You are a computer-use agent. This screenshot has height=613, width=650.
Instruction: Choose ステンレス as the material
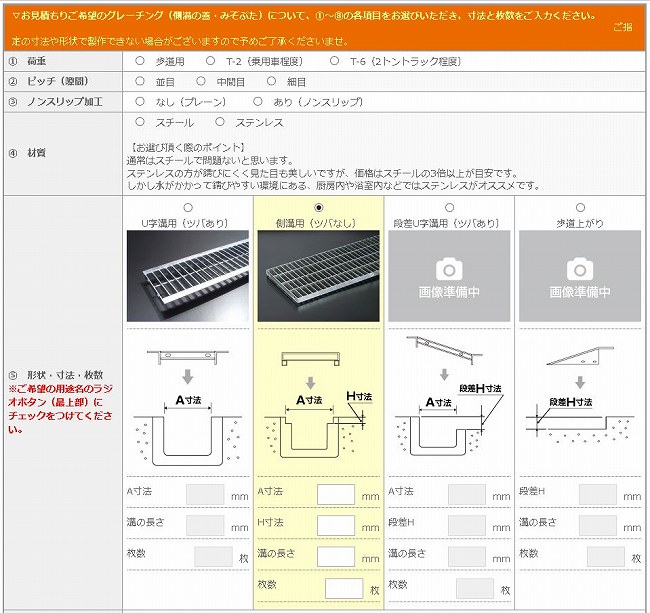pyautogui.click(x=220, y=123)
